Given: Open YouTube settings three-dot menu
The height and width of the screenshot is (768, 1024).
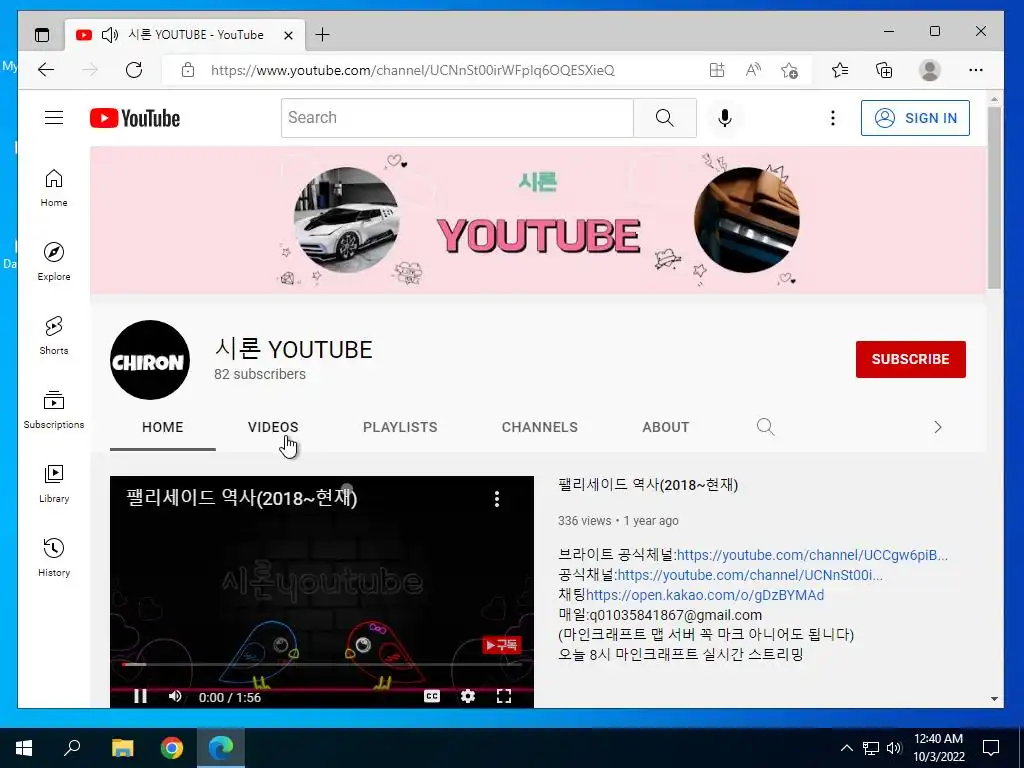Looking at the screenshot, I should pos(832,118).
